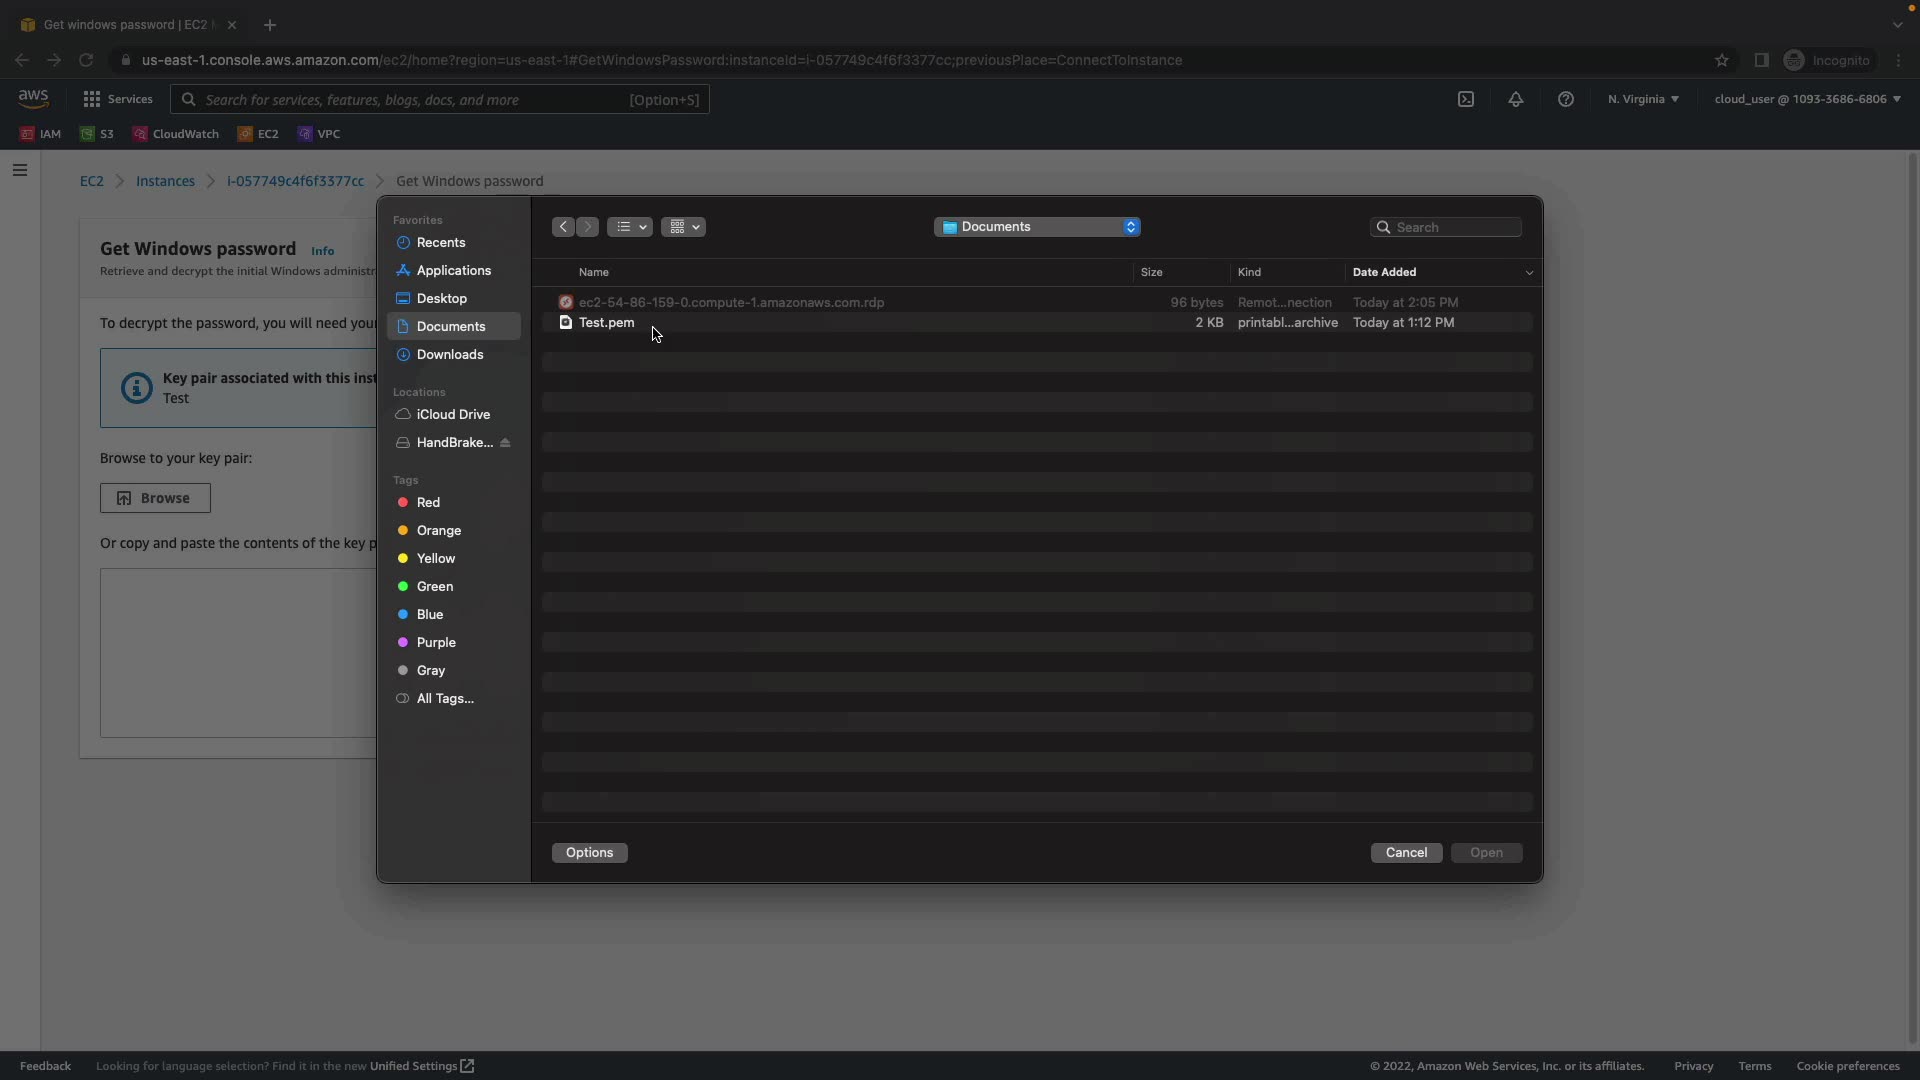Bookmark this page with the star icon
Viewport: 1920px width, 1080px height.
tap(1722, 60)
